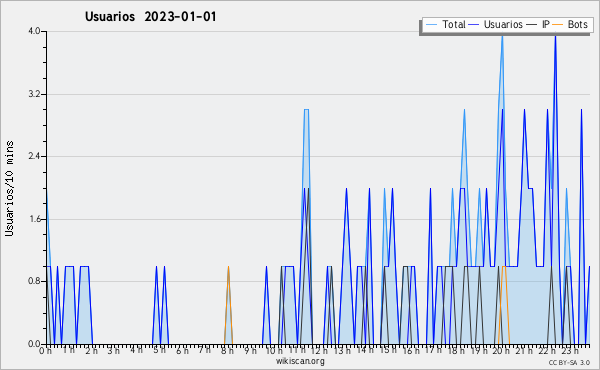Image resolution: width=600 pixels, height=370 pixels.
Task: Click the chart title Usuarios 2023-01-01
Action: [150, 16]
